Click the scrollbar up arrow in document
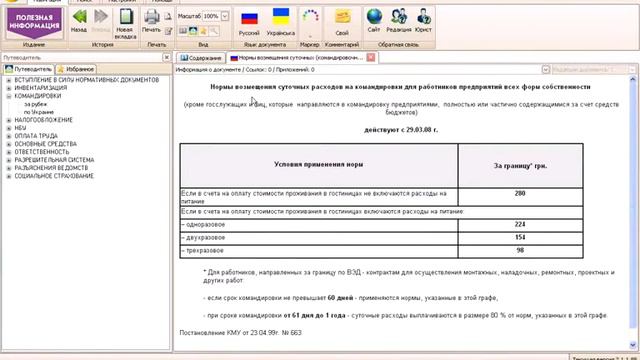The width and height of the screenshot is (640, 360). [633, 80]
